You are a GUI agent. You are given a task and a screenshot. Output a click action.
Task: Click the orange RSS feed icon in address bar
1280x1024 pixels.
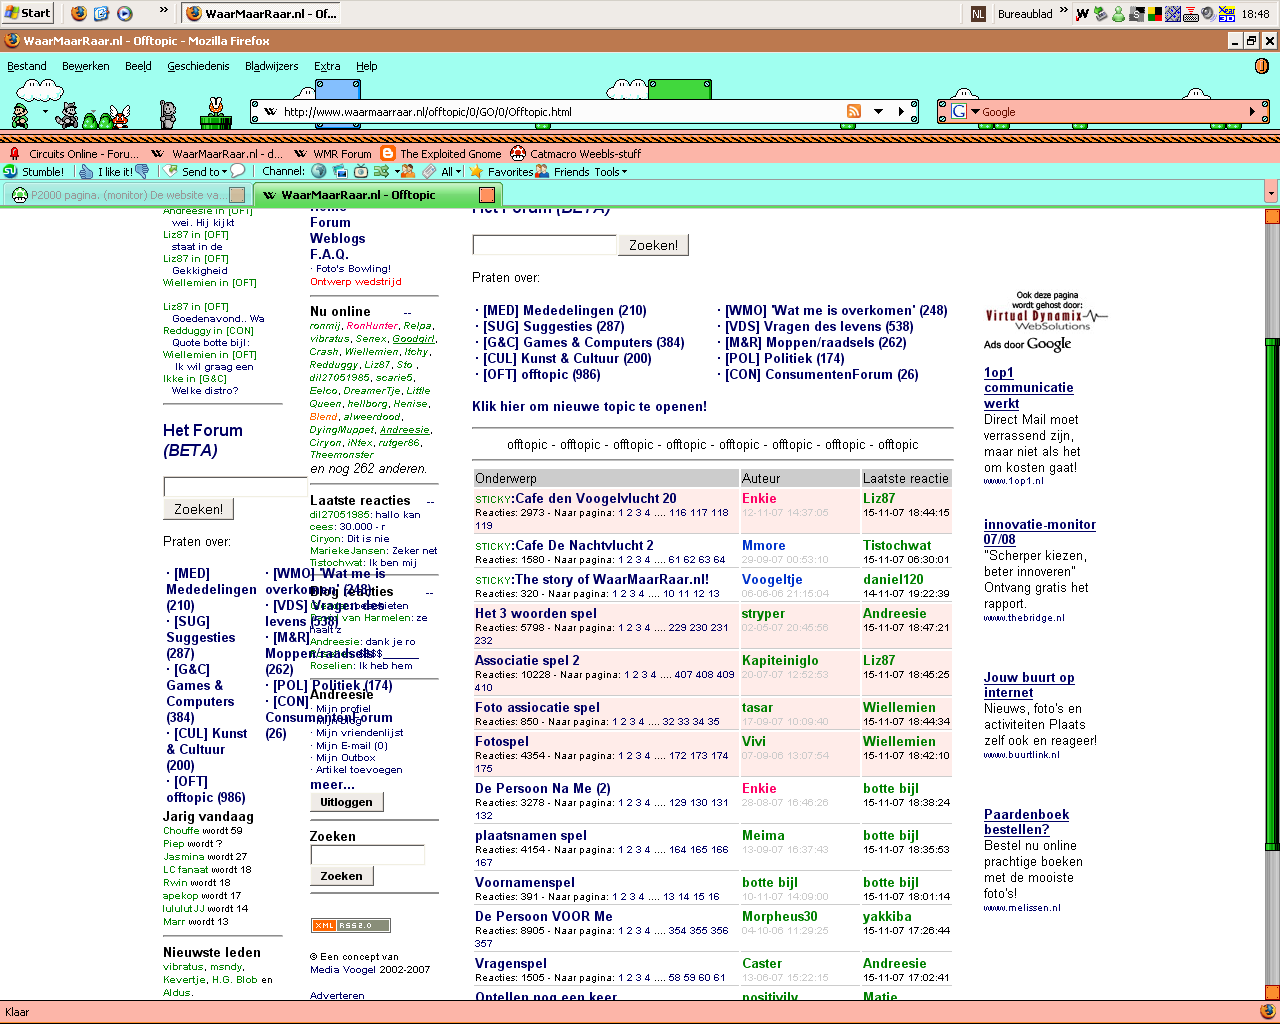coord(854,112)
